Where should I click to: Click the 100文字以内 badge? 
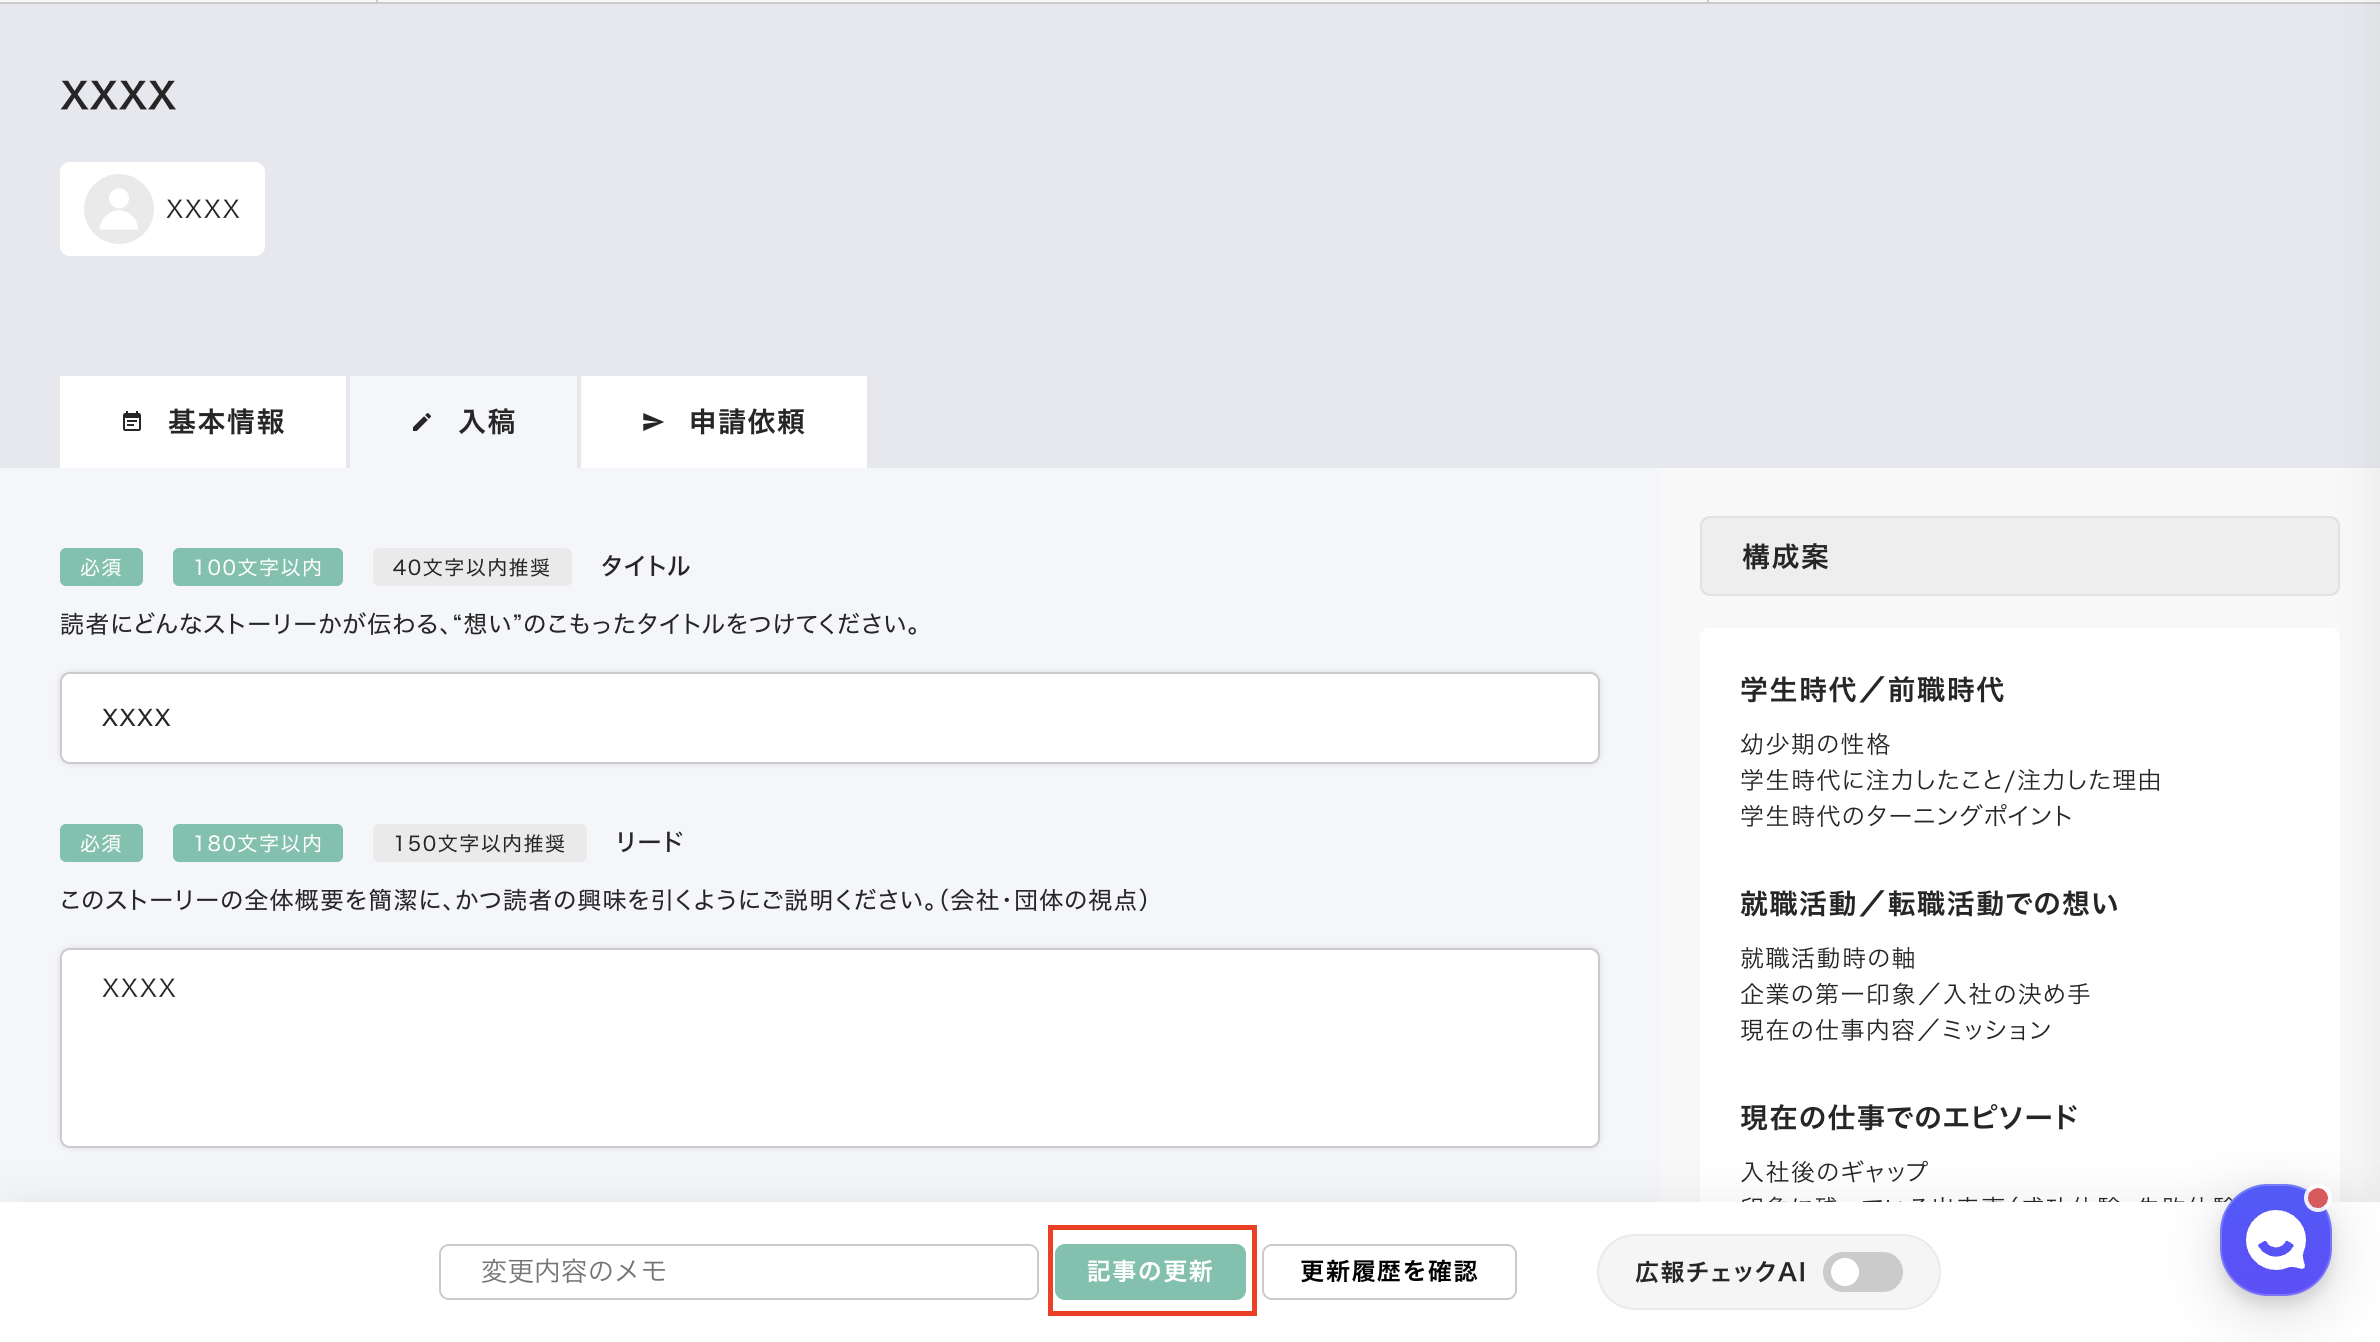(258, 567)
